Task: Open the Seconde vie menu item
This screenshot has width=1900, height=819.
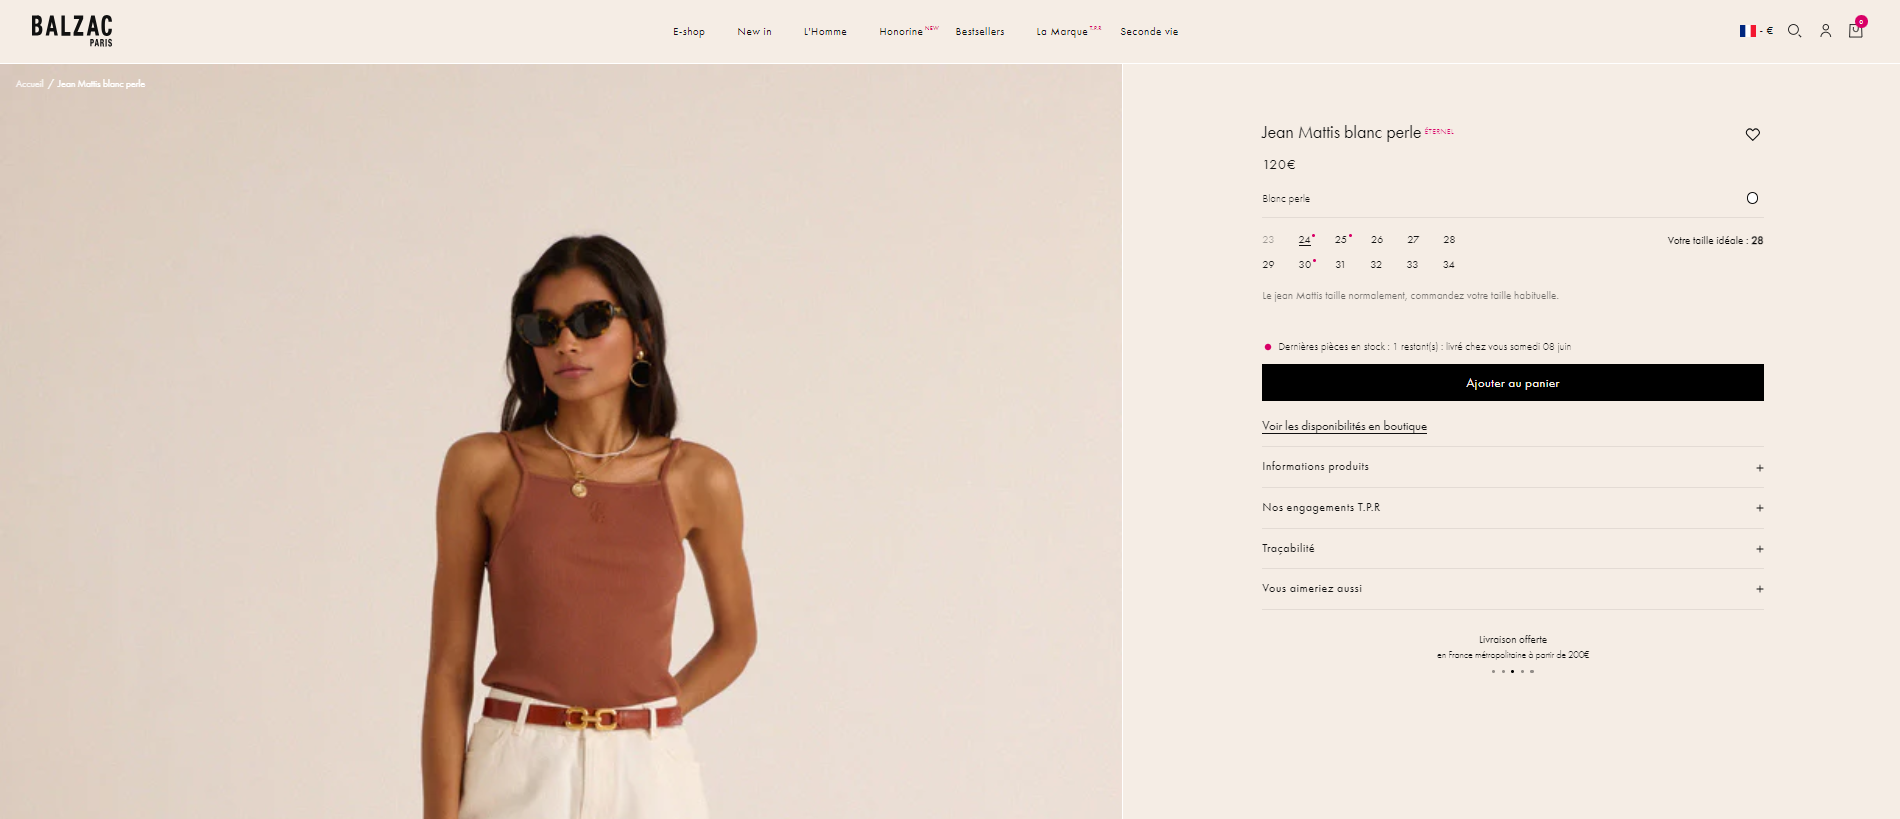Action: (x=1149, y=32)
